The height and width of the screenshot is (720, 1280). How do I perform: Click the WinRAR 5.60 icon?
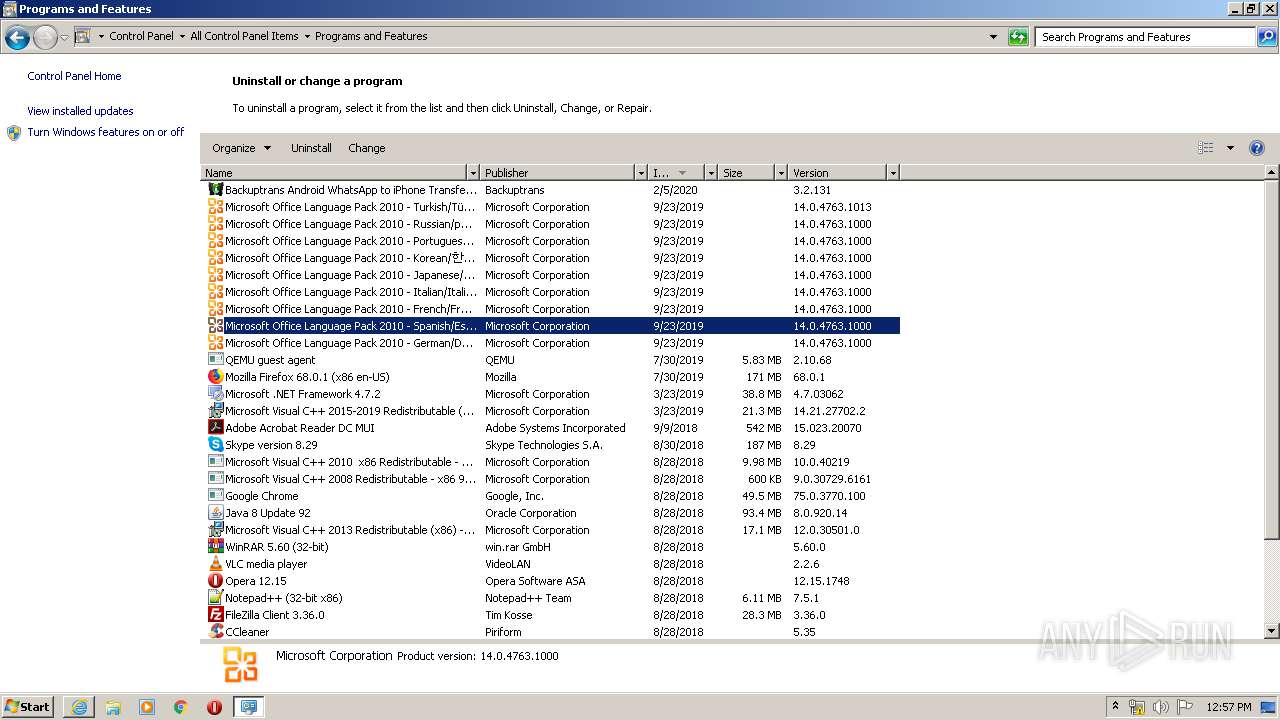[x=215, y=547]
